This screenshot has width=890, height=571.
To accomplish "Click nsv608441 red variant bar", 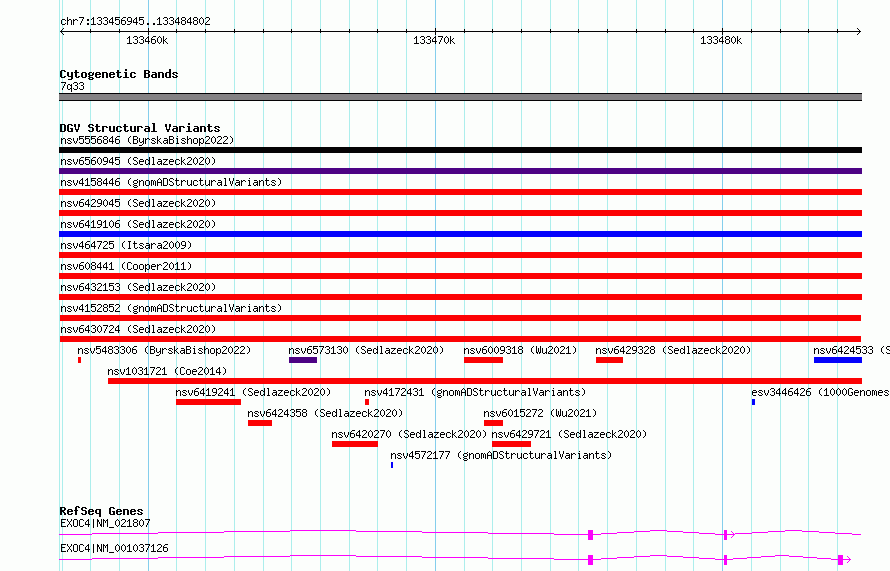I will coord(460,276).
